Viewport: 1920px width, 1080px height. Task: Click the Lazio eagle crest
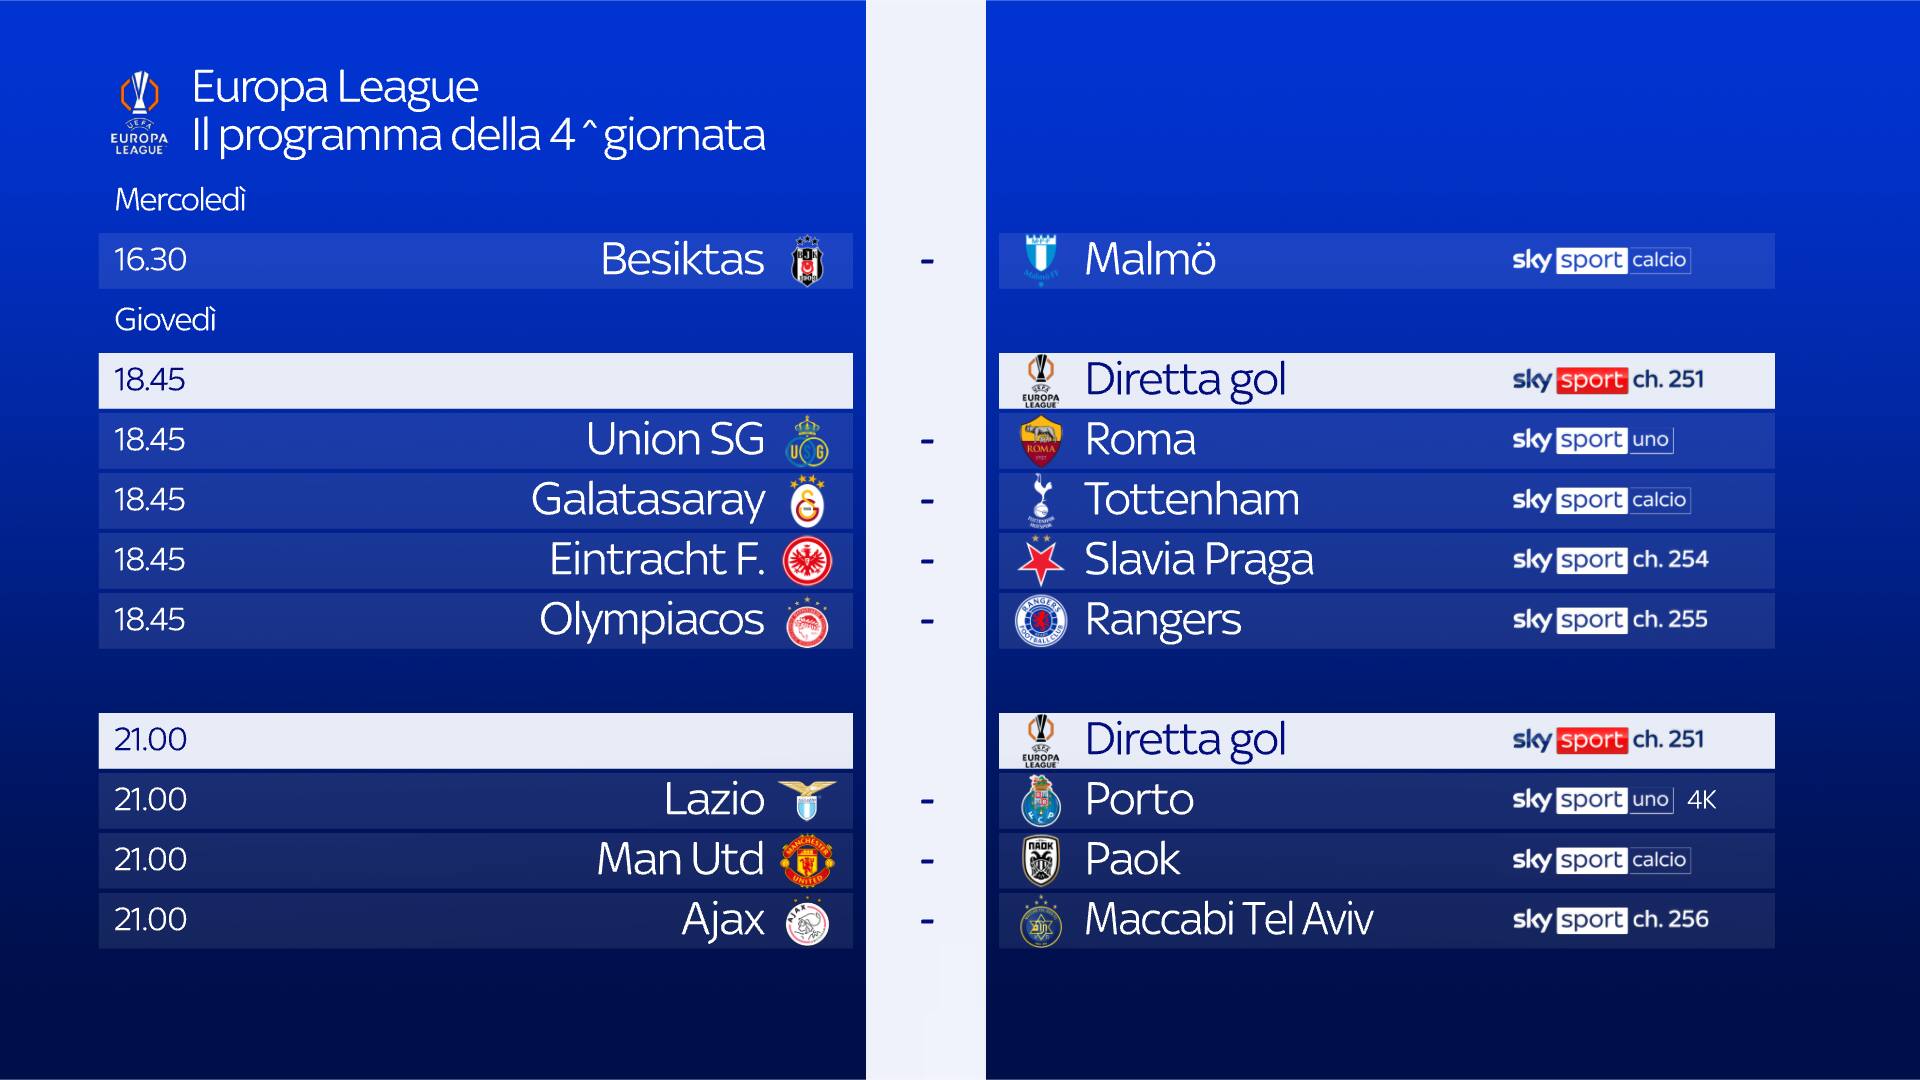[x=807, y=800]
